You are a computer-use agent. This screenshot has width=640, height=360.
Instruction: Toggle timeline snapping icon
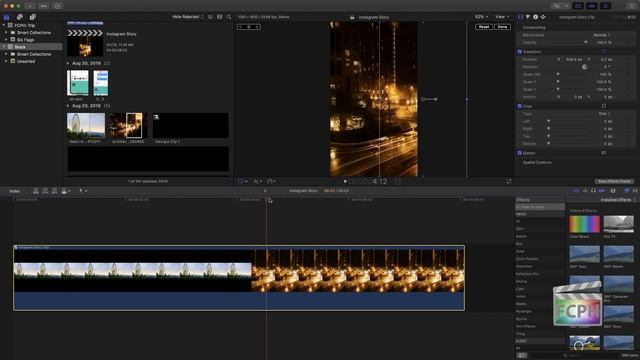[x=601, y=191]
